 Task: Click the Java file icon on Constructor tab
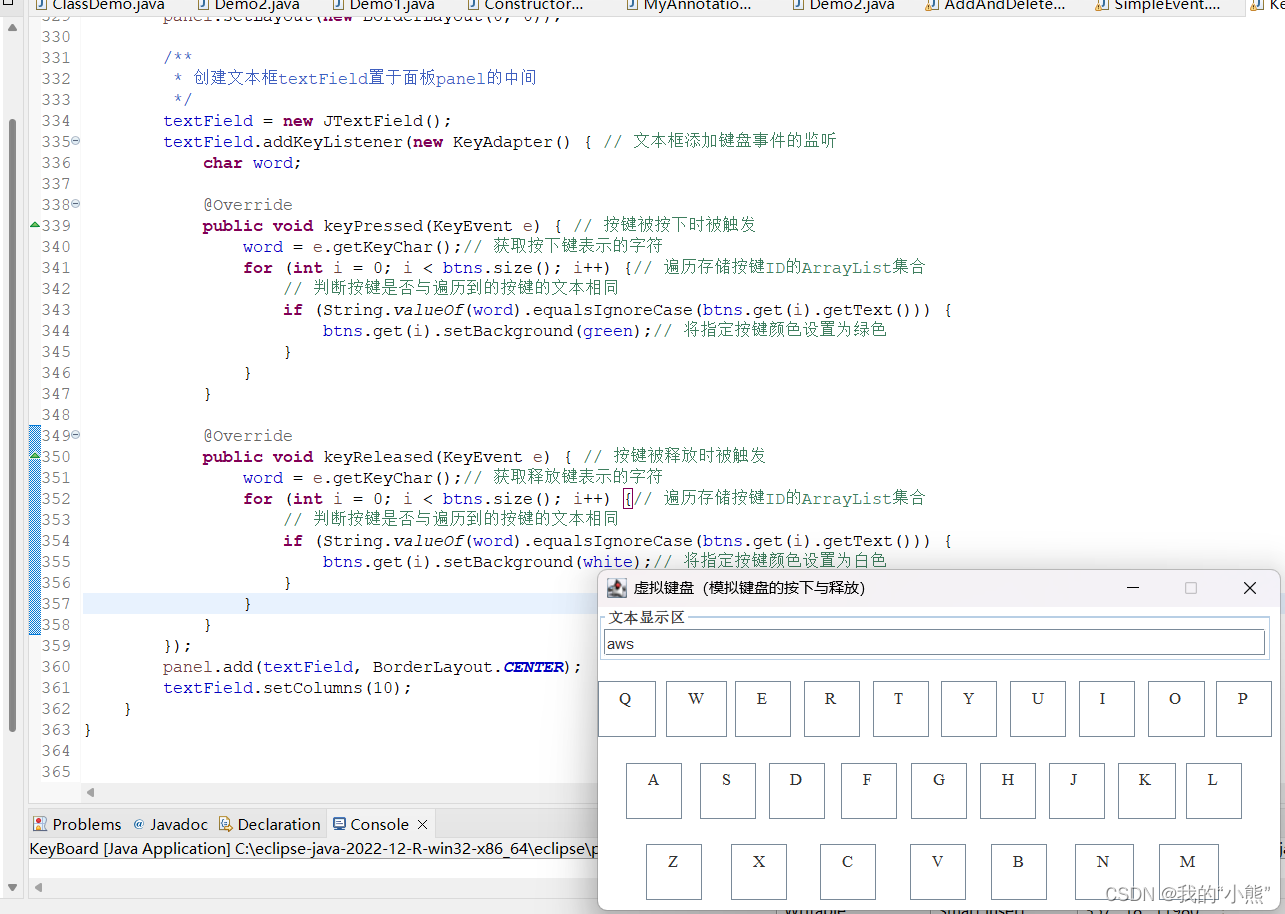tap(473, 5)
